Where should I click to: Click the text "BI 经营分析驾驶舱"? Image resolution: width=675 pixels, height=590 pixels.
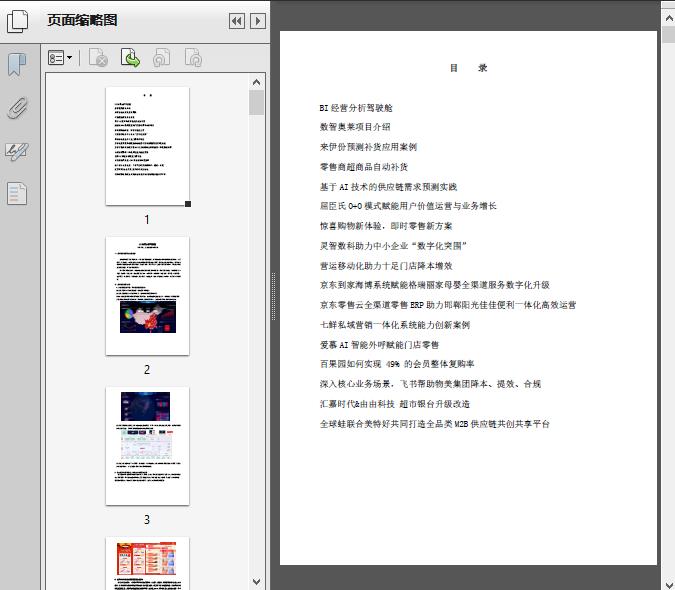(x=356, y=108)
